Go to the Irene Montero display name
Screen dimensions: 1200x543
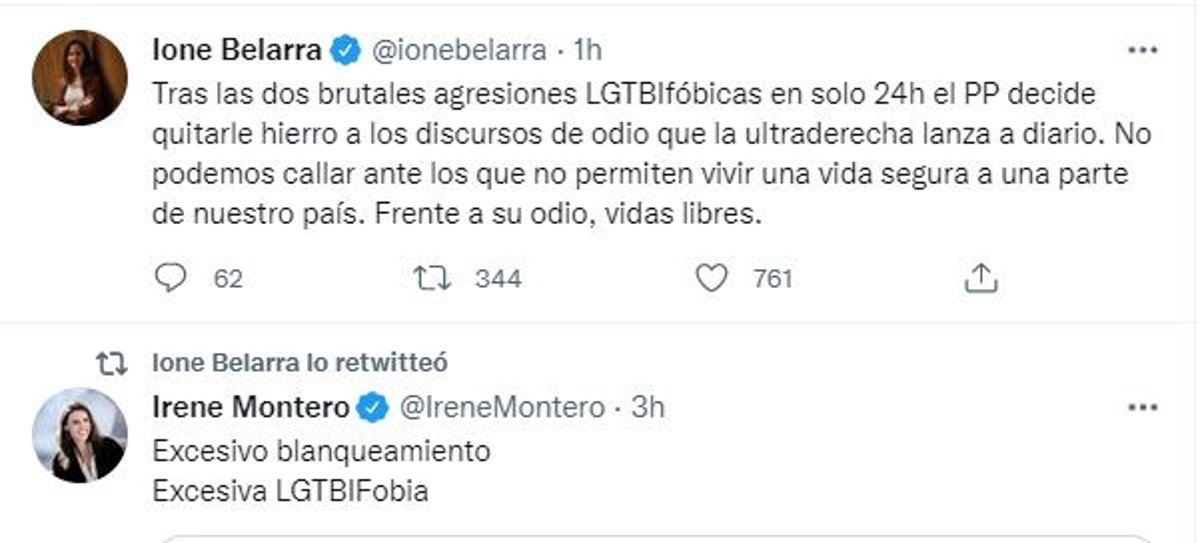click(251, 408)
